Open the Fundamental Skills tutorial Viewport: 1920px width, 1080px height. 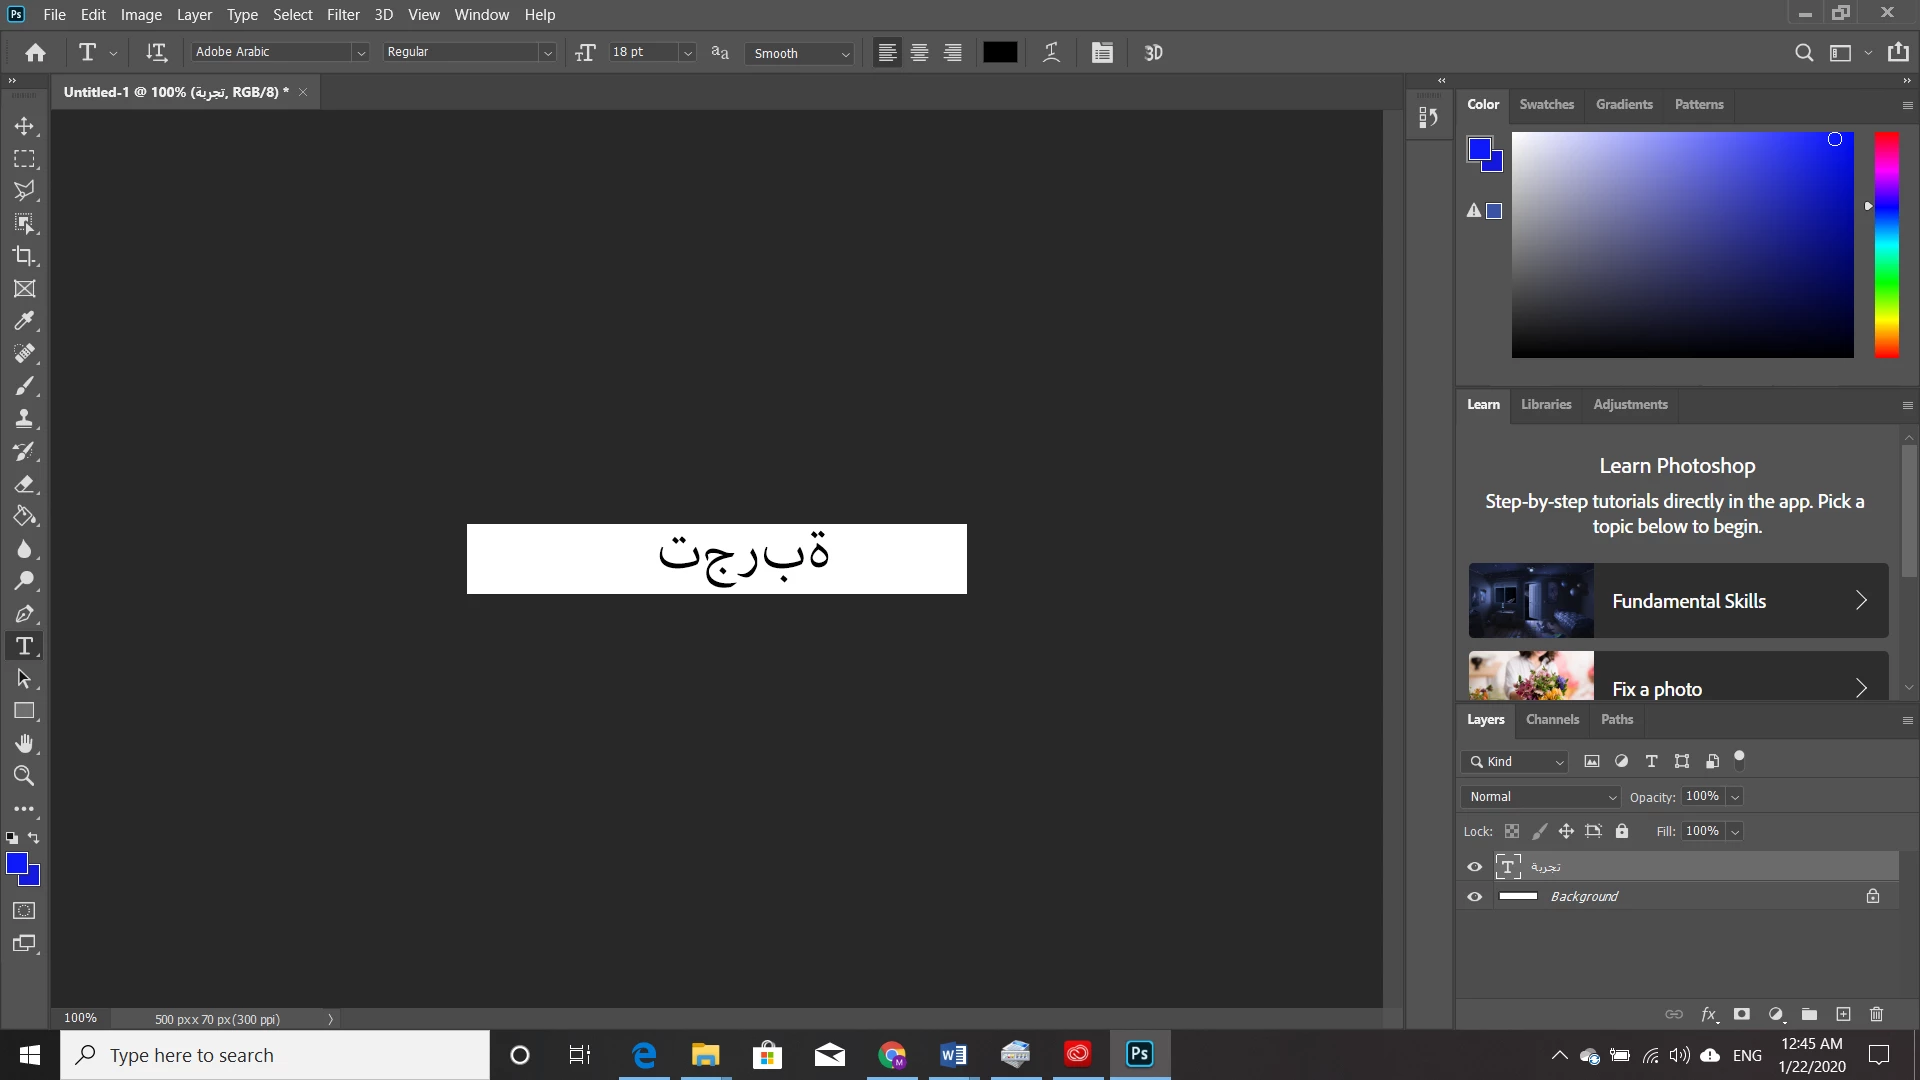click(1678, 601)
